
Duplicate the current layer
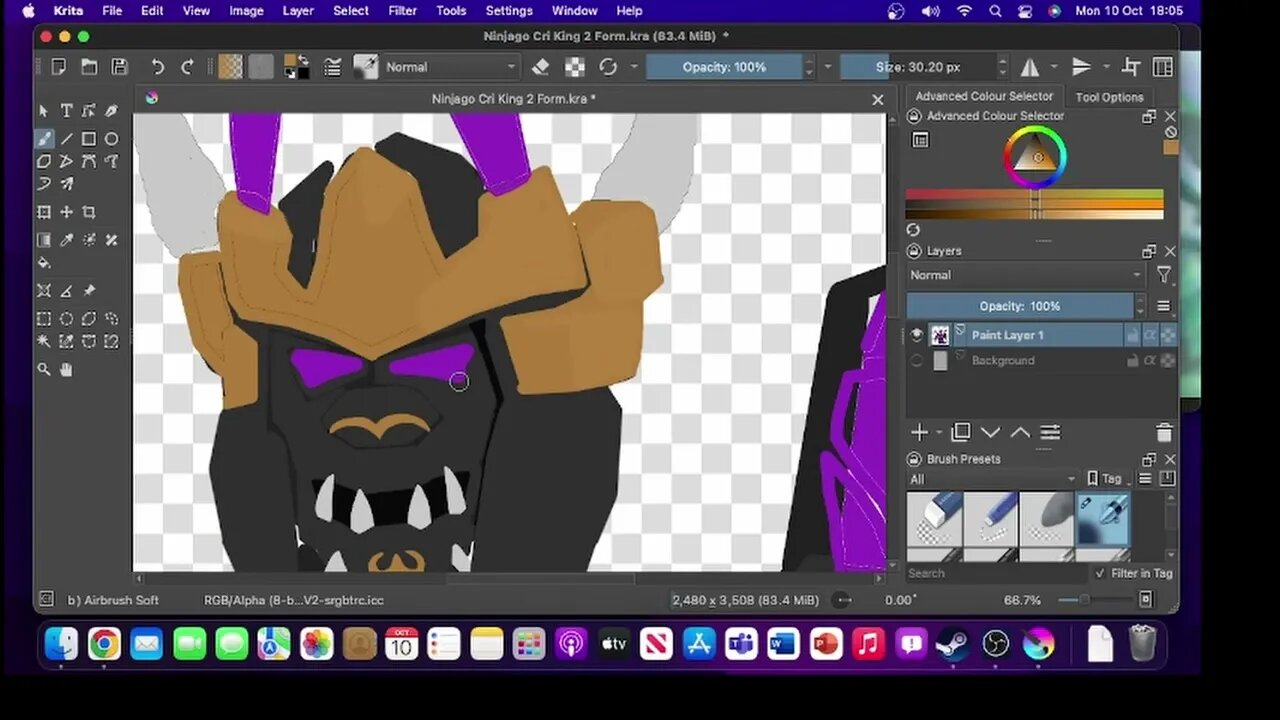[961, 432]
